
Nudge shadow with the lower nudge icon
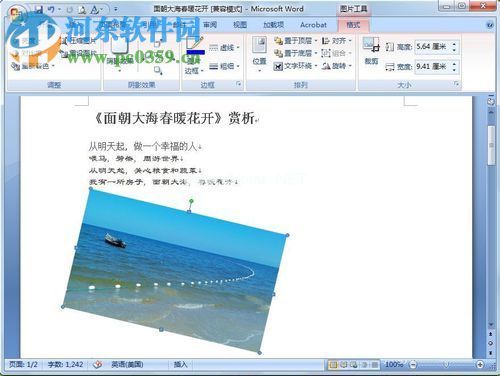pyautogui.click(x=158, y=70)
